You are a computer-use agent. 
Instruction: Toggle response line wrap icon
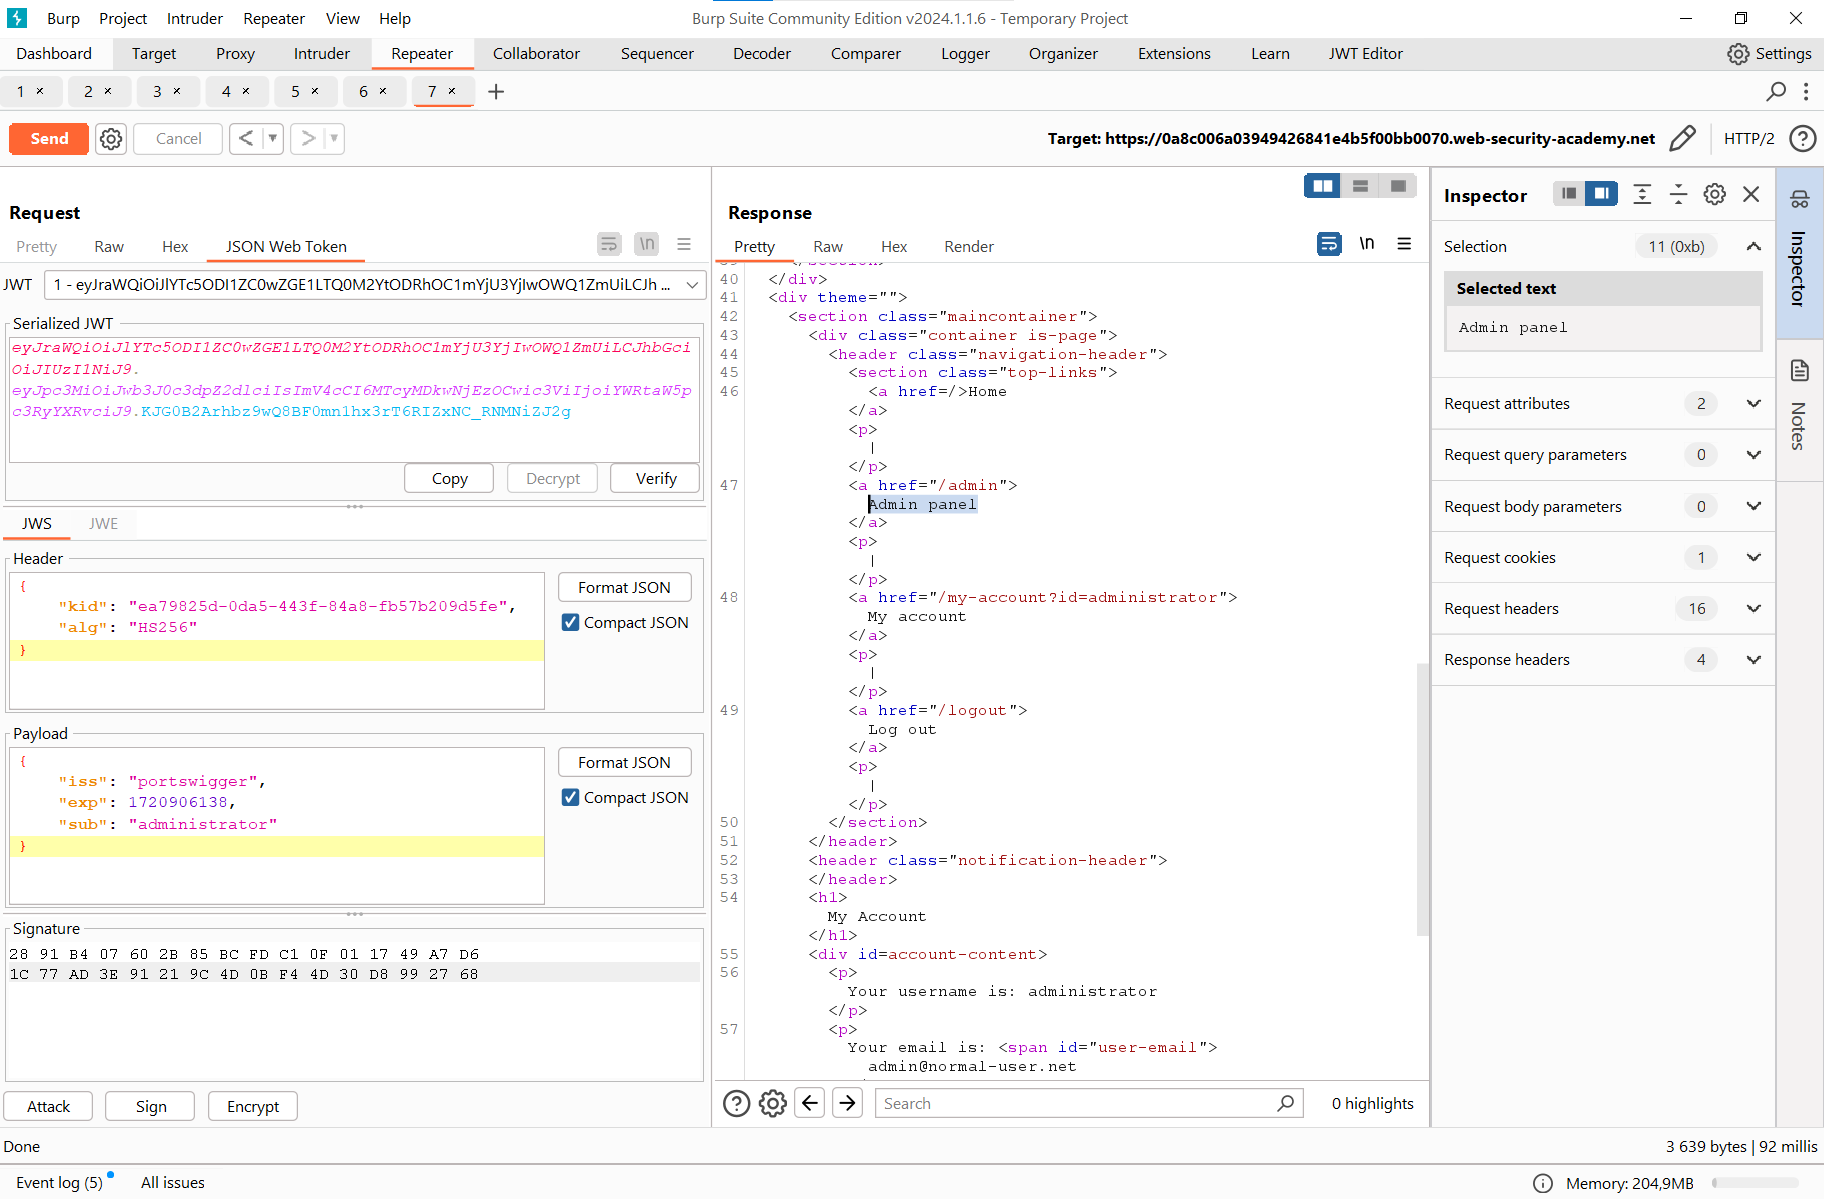1329,244
